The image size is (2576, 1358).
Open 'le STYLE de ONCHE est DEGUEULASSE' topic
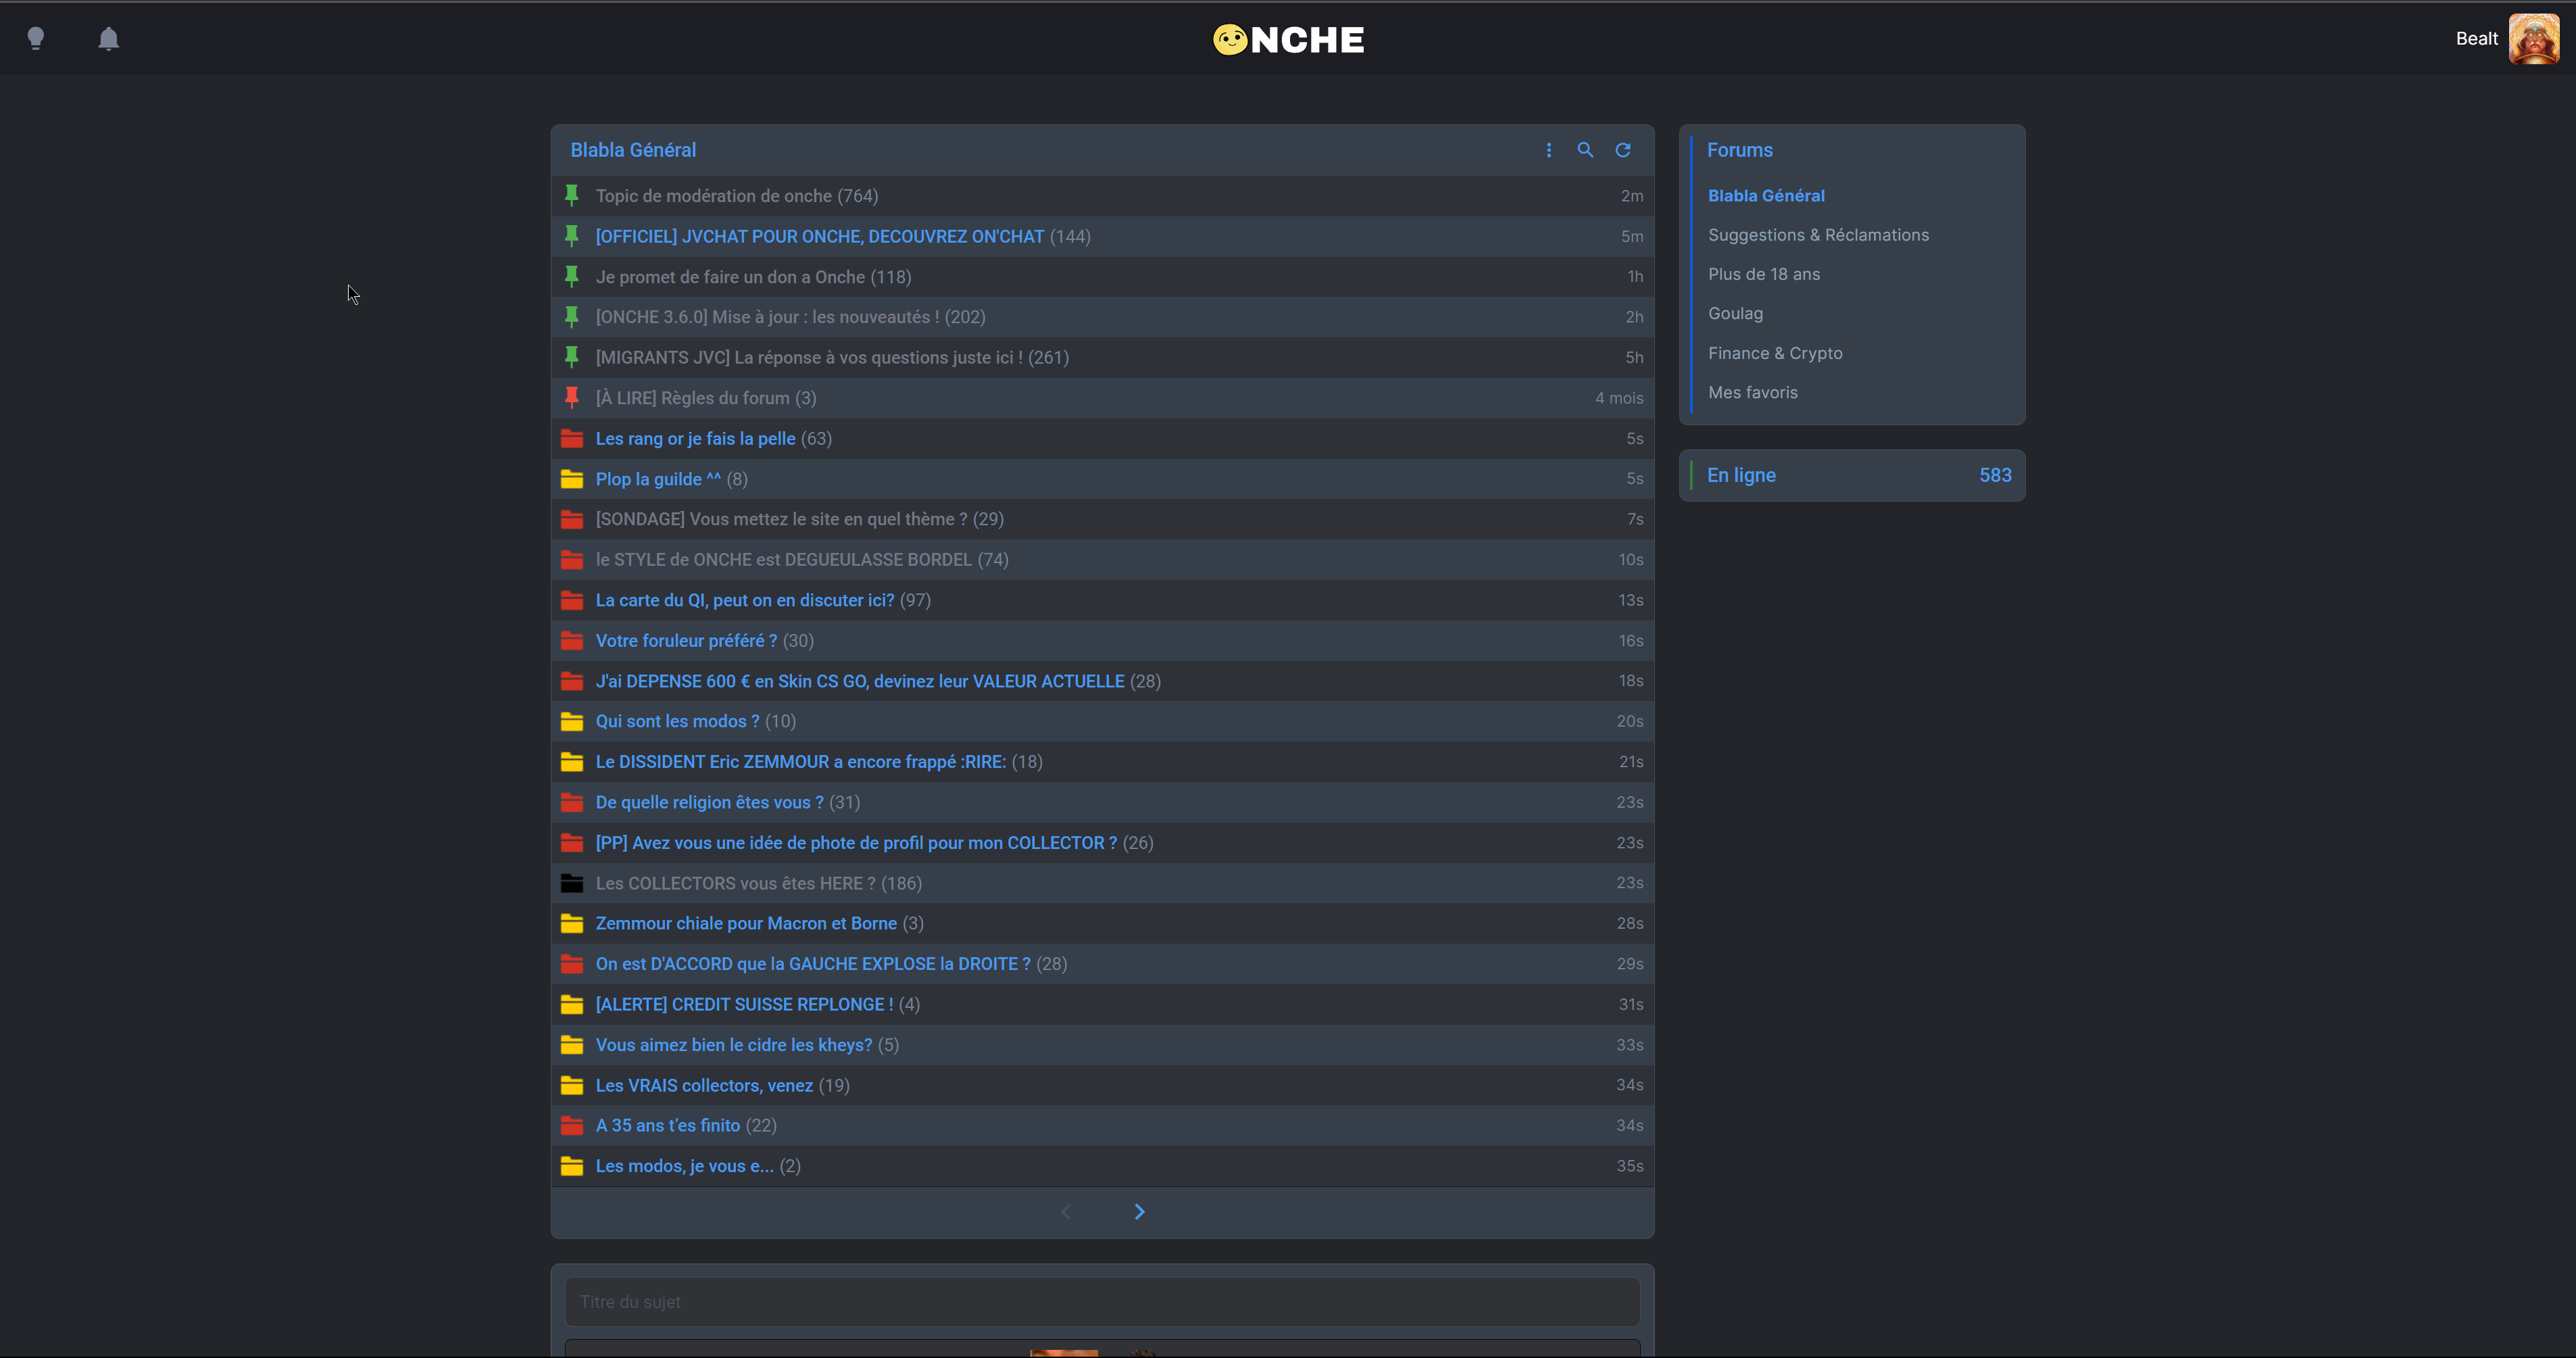coord(783,560)
